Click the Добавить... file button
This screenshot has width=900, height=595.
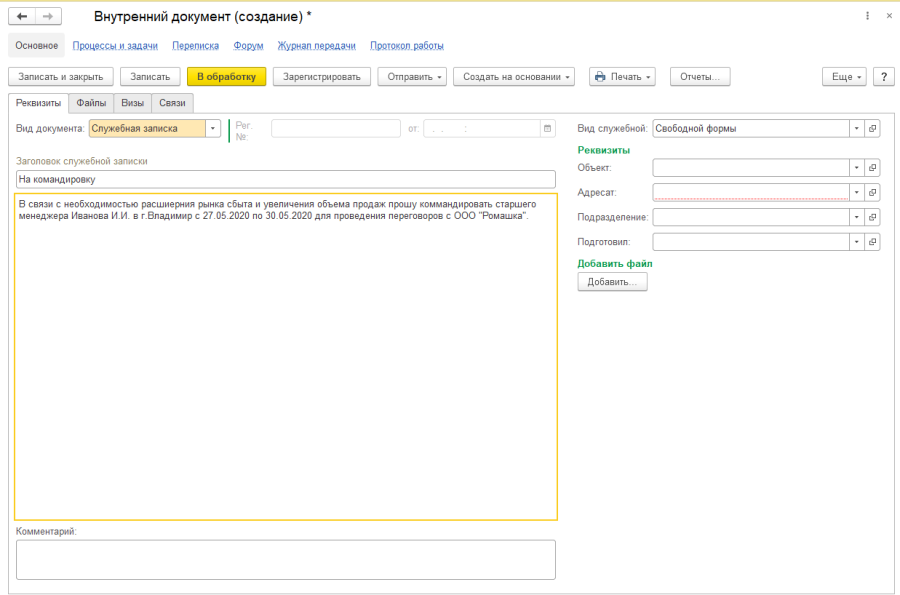click(613, 282)
